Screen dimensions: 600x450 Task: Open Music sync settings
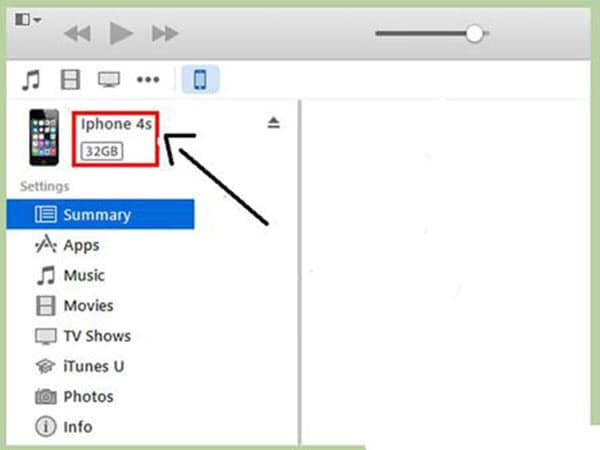click(70, 275)
